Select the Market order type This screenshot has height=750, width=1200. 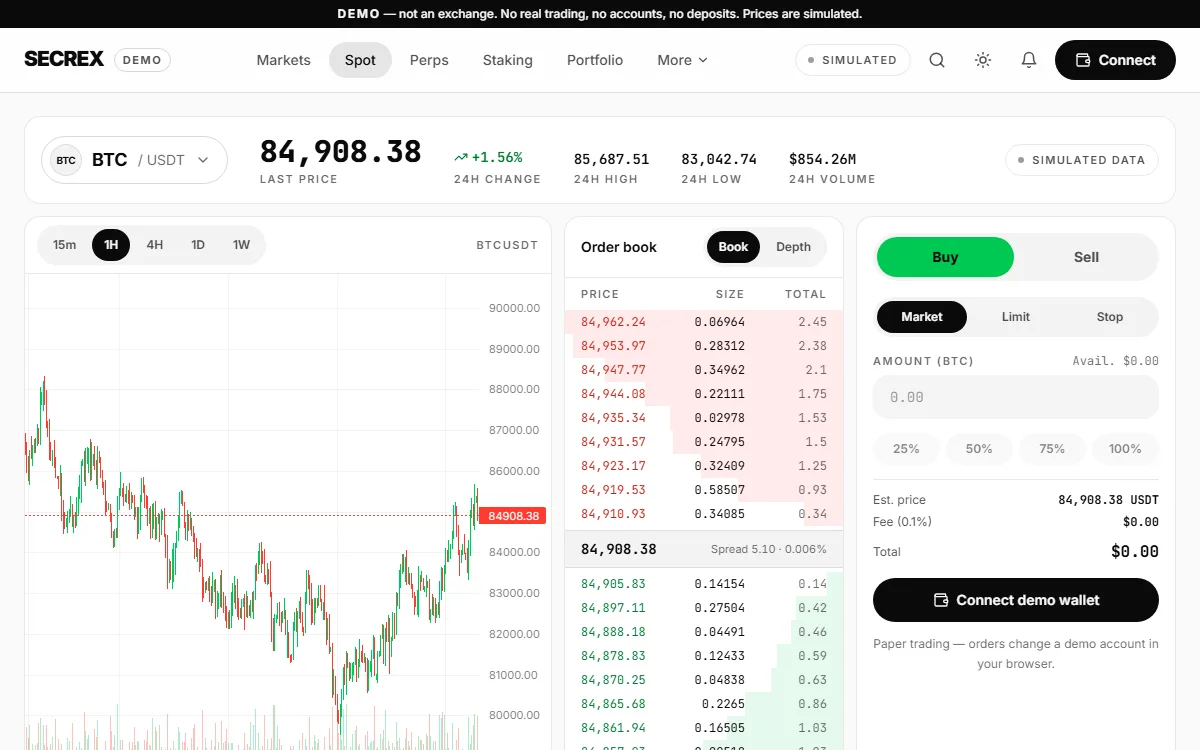point(922,317)
